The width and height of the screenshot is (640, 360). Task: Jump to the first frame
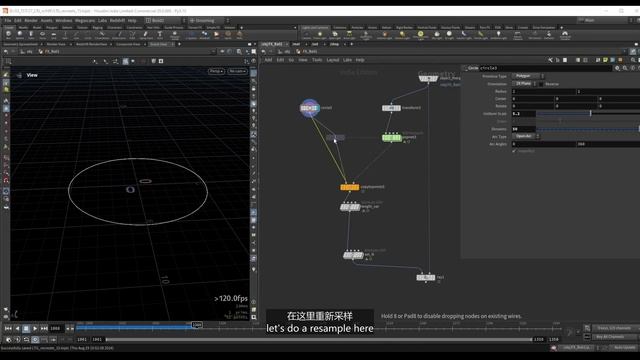point(8,328)
